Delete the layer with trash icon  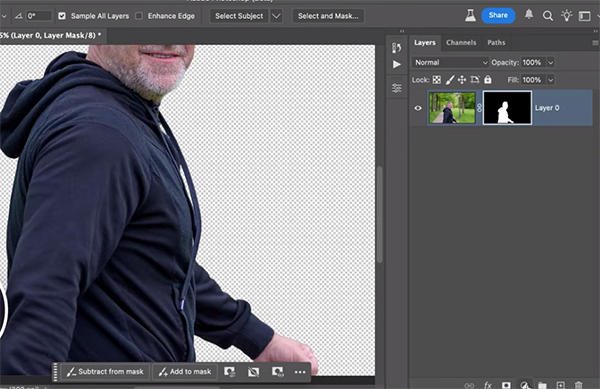point(579,385)
